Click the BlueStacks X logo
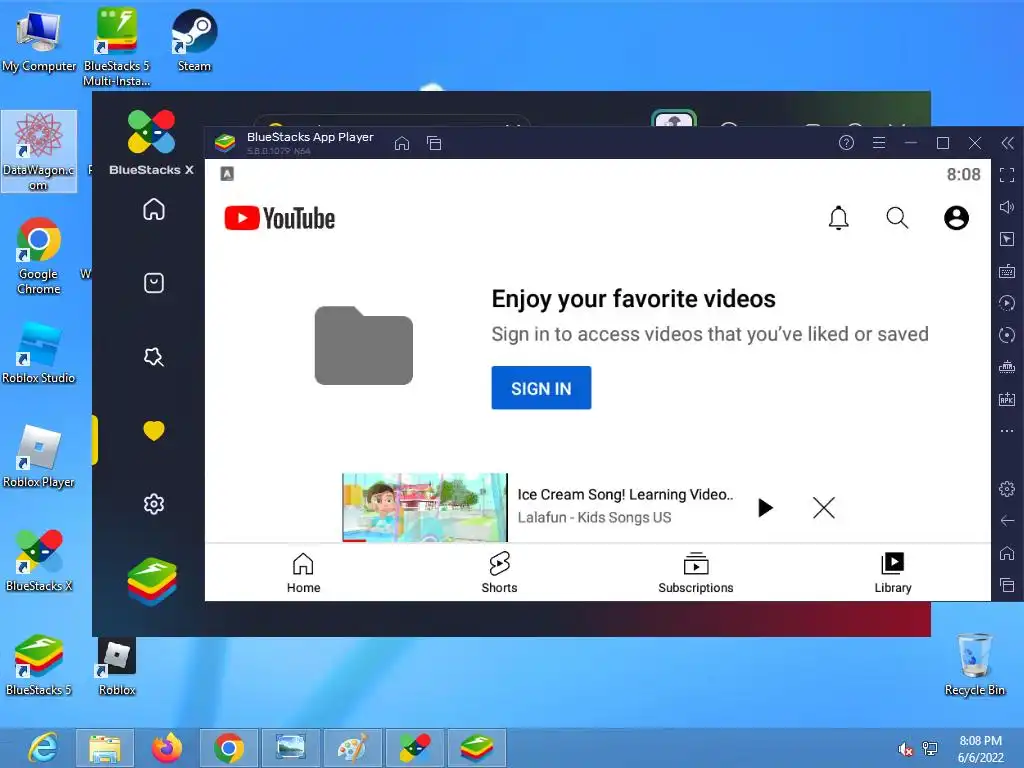This screenshot has width=1024, height=768. [152, 142]
